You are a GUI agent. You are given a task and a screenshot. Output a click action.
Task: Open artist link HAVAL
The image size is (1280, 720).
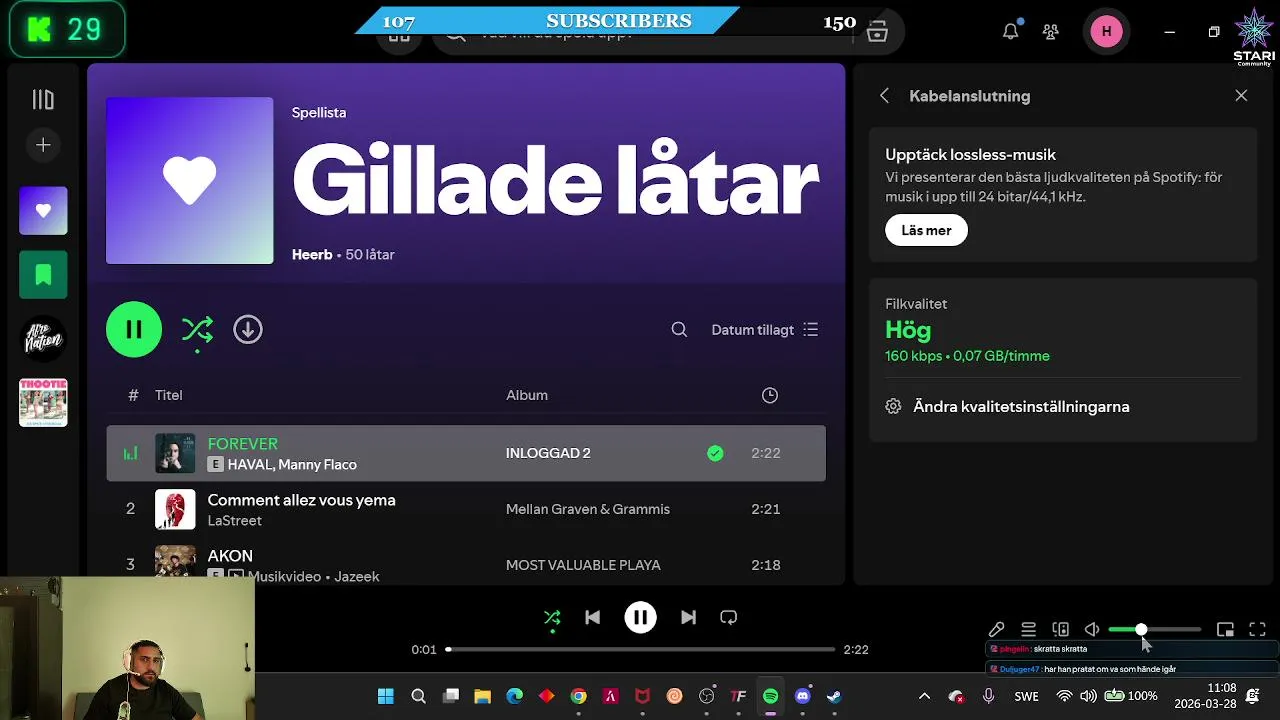pos(249,464)
